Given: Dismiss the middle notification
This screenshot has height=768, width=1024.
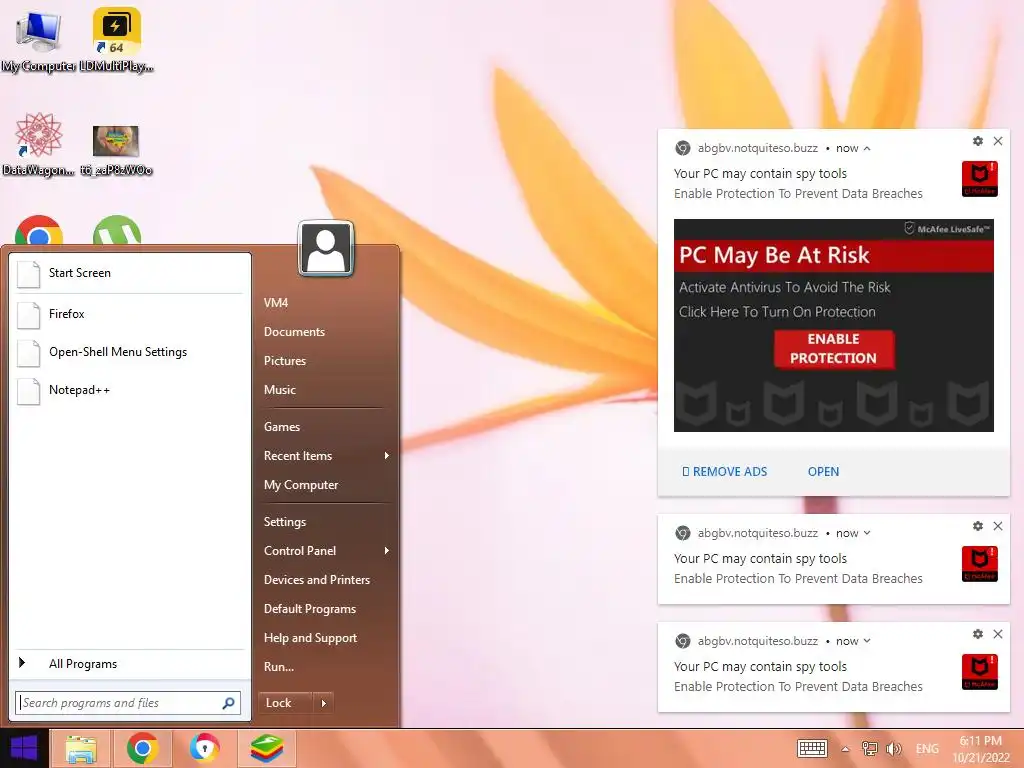Looking at the screenshot, I should (998, 526).
